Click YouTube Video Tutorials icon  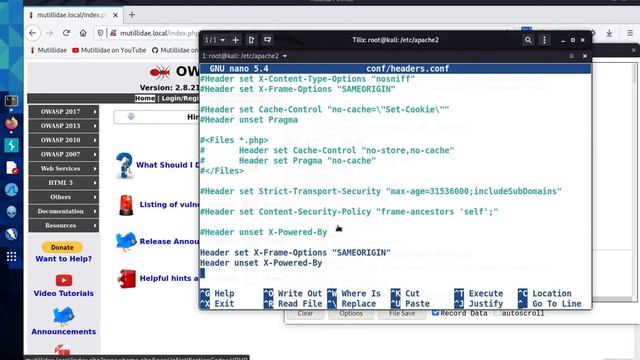[x=64, y=280]
